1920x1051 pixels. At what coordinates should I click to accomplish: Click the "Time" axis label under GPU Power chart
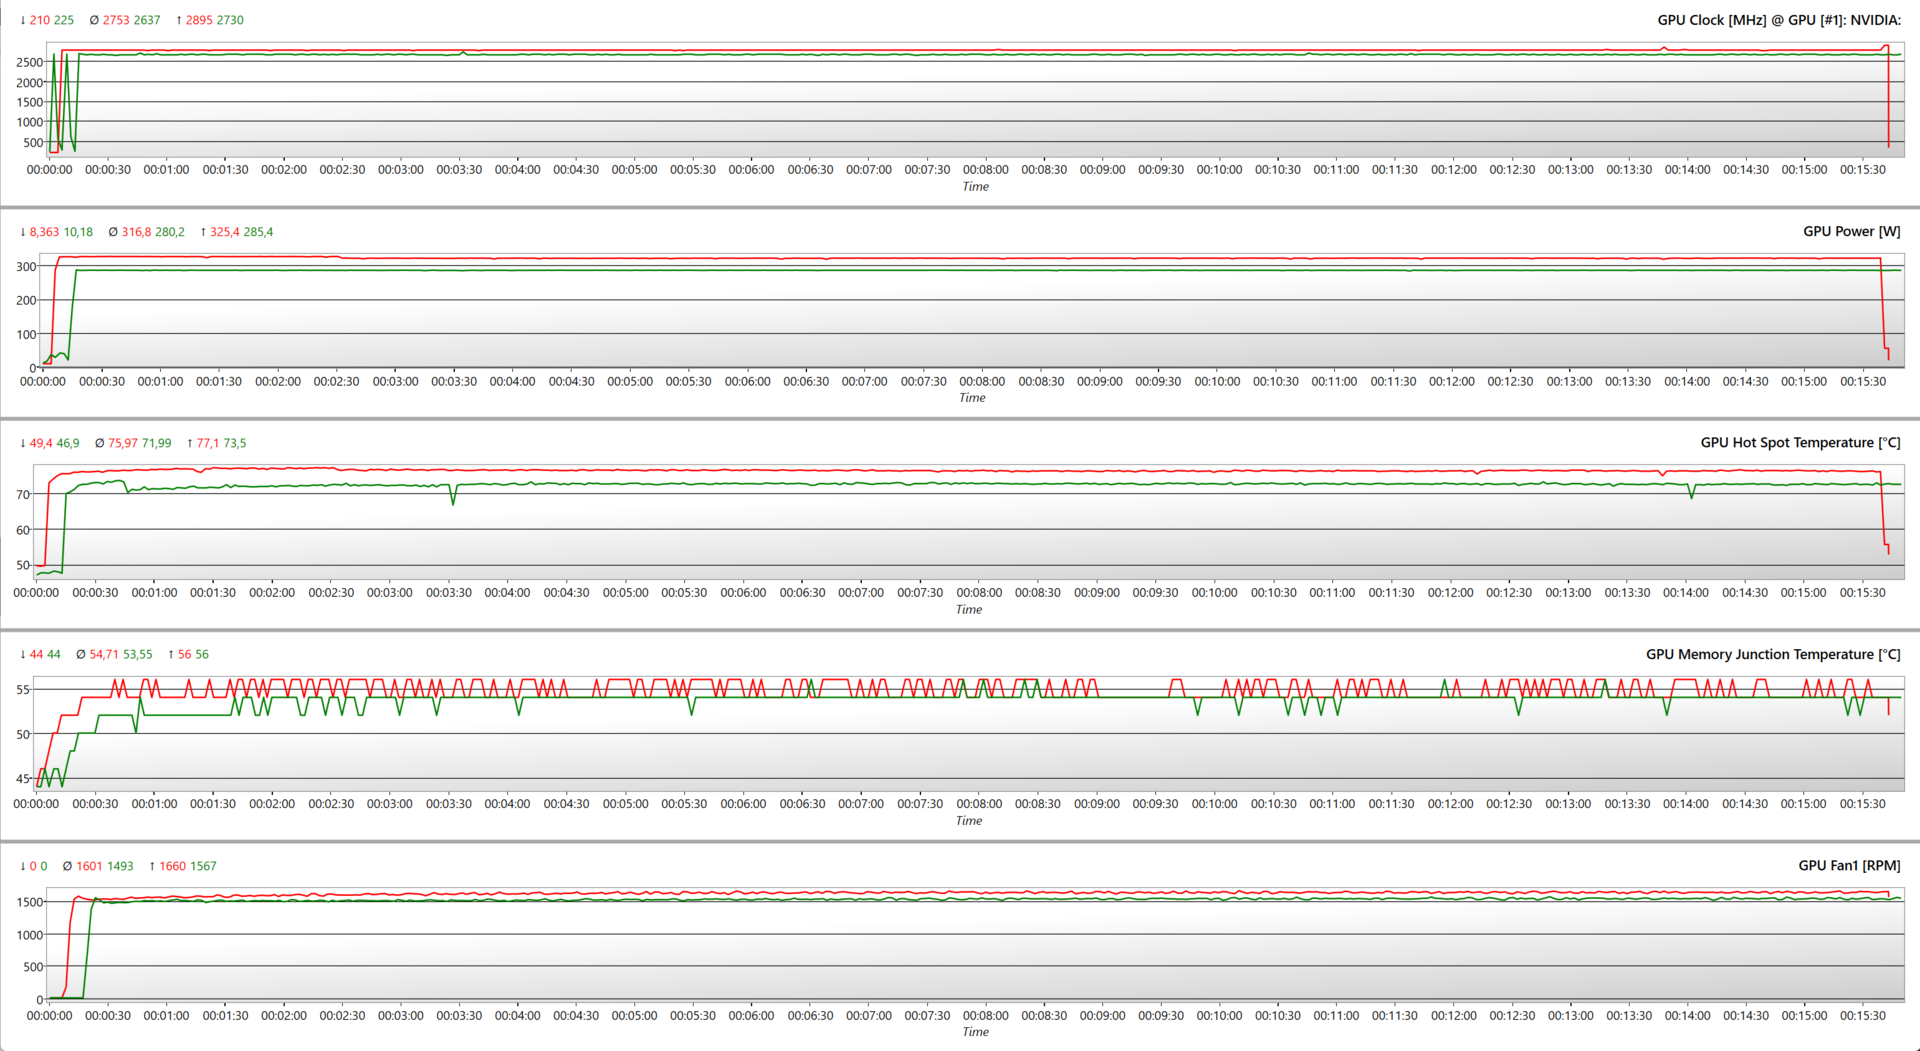pyautogui.click(x=973, y=398)
